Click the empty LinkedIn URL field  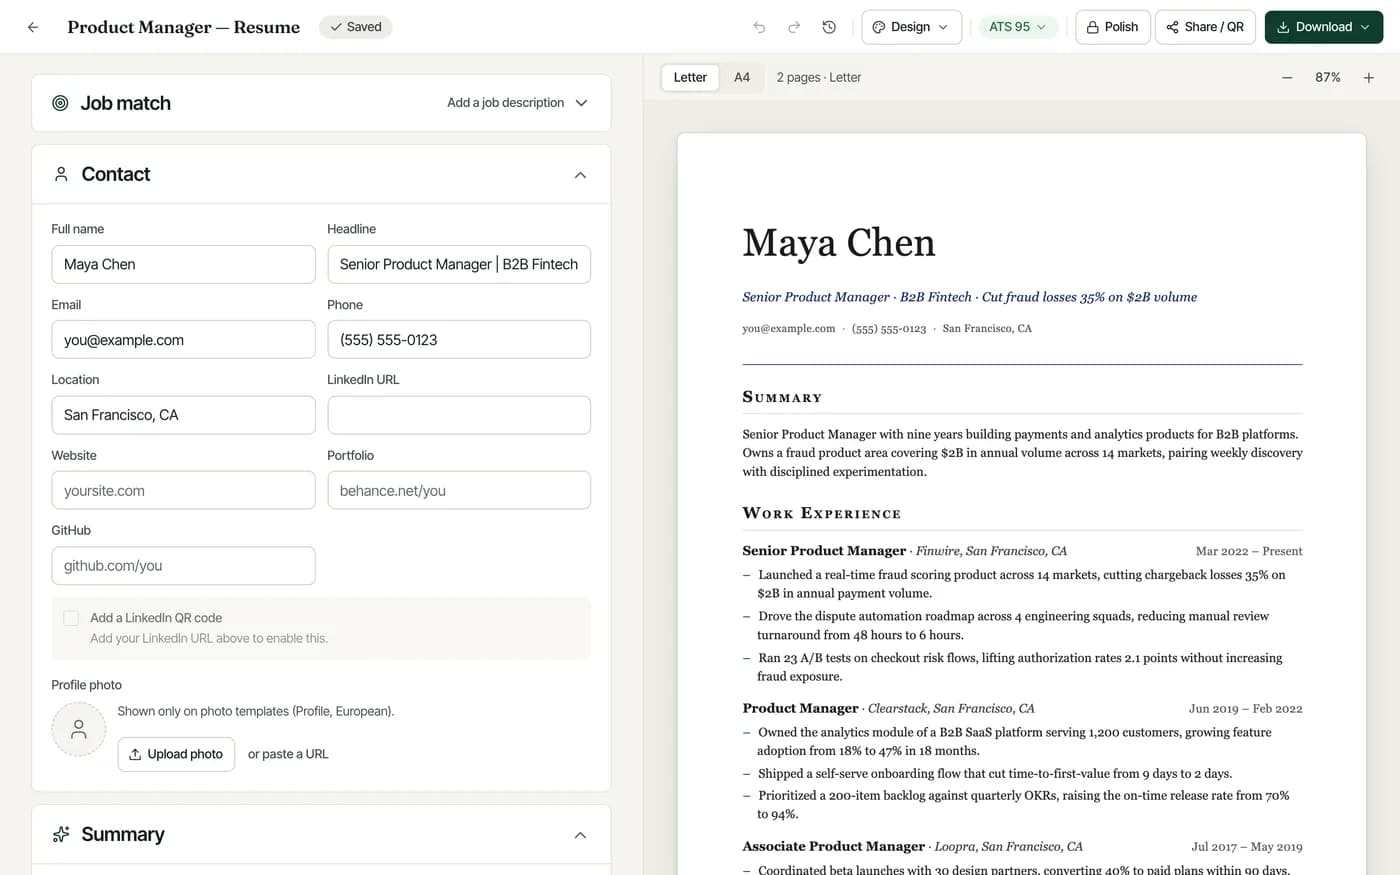459,415
